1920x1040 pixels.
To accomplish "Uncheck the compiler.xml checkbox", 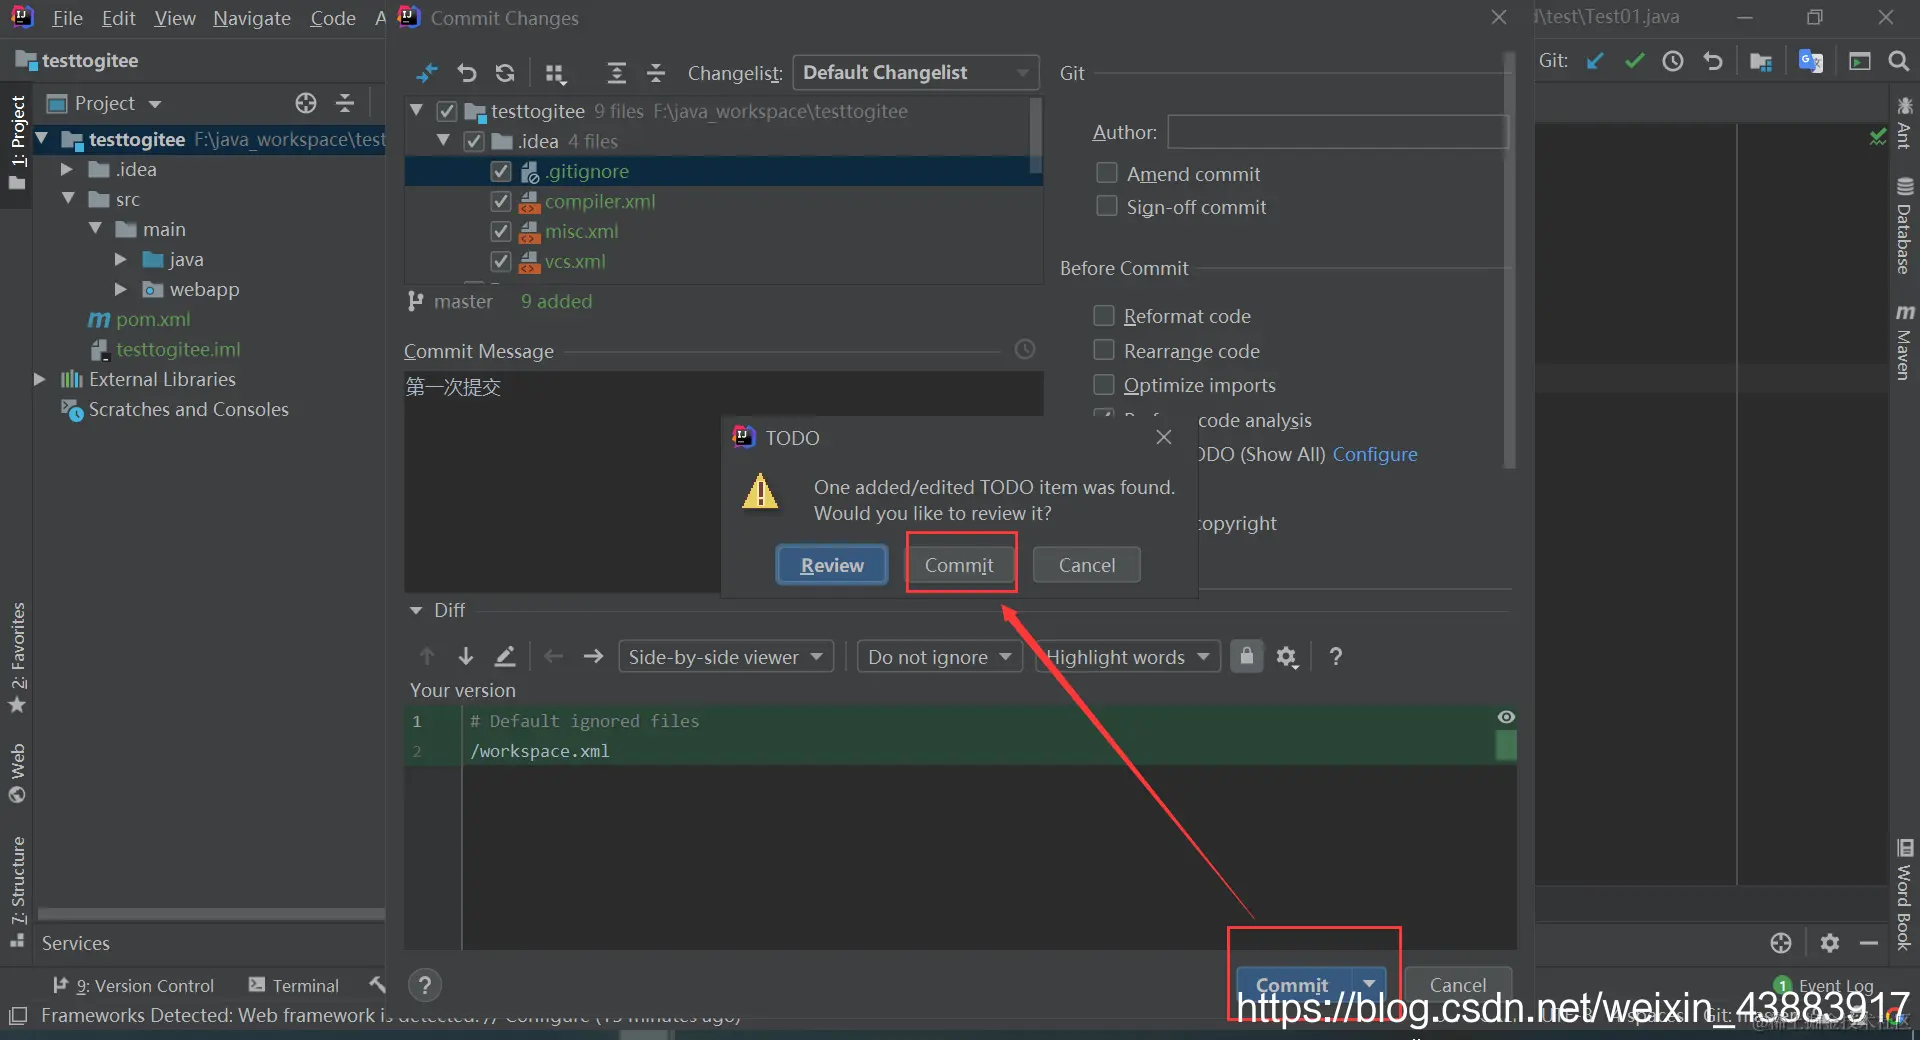I will pos(501,201).
